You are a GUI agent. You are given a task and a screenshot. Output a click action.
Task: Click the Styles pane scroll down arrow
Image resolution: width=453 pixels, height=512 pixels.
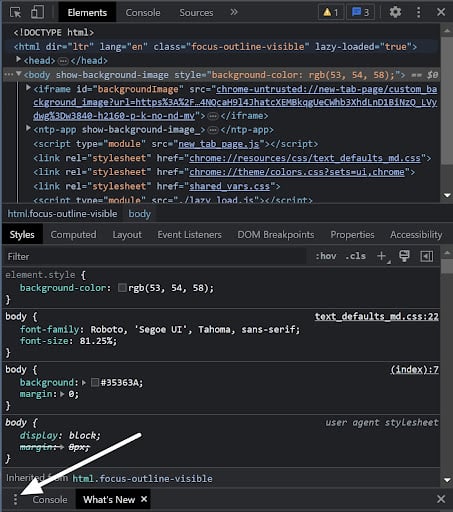click(447, 480)
